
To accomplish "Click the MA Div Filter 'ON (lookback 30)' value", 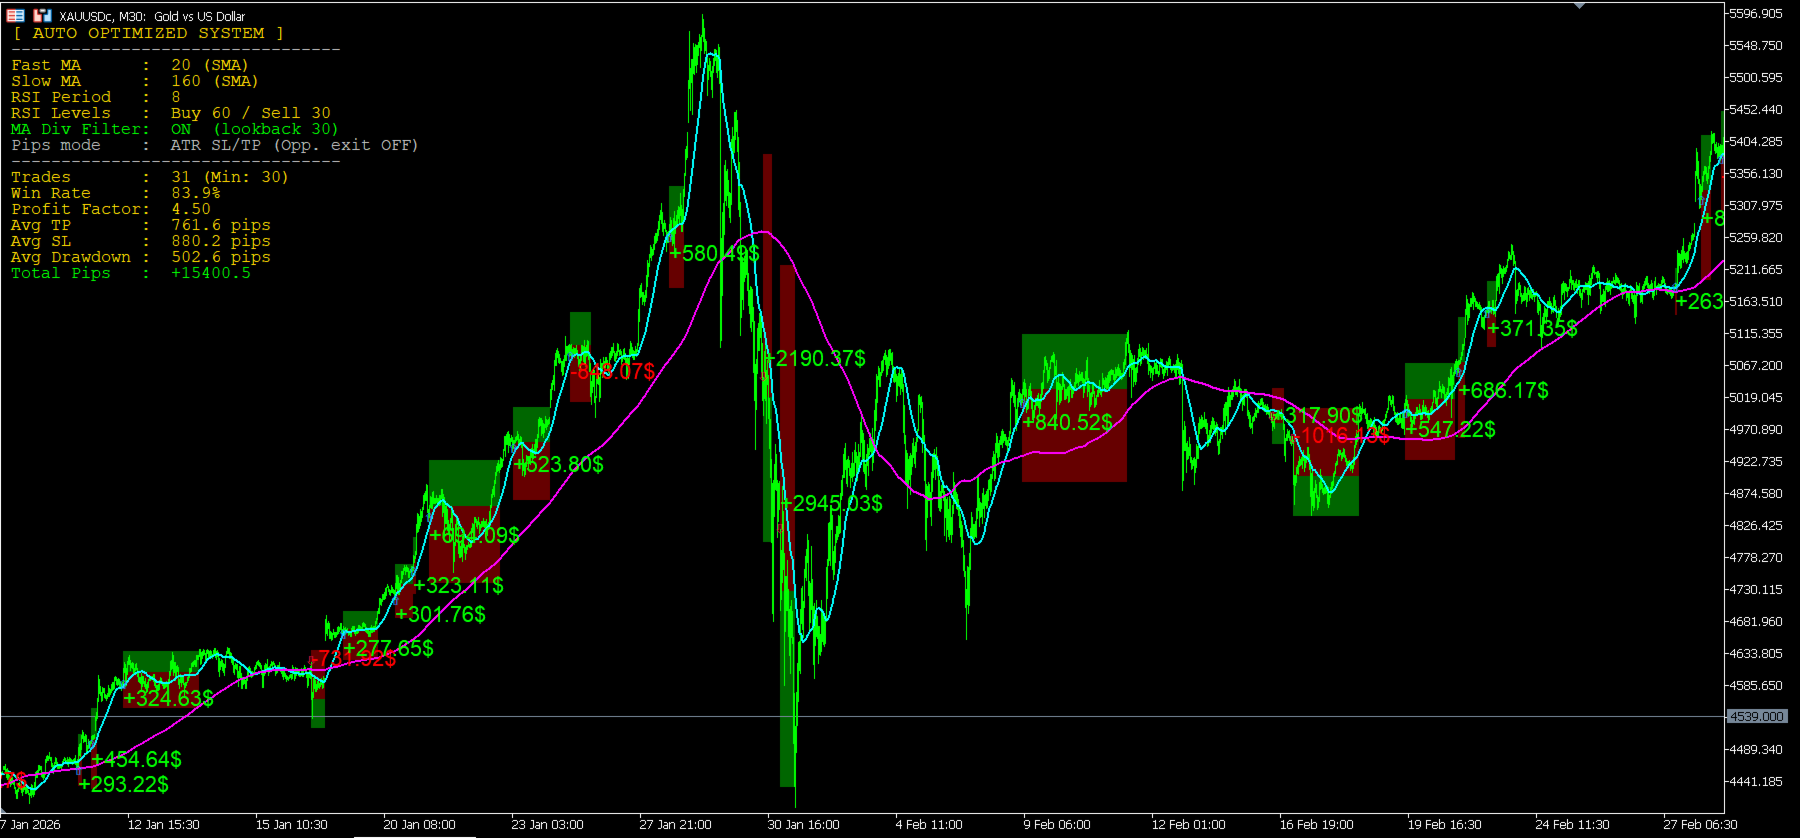I will point(255,129).
